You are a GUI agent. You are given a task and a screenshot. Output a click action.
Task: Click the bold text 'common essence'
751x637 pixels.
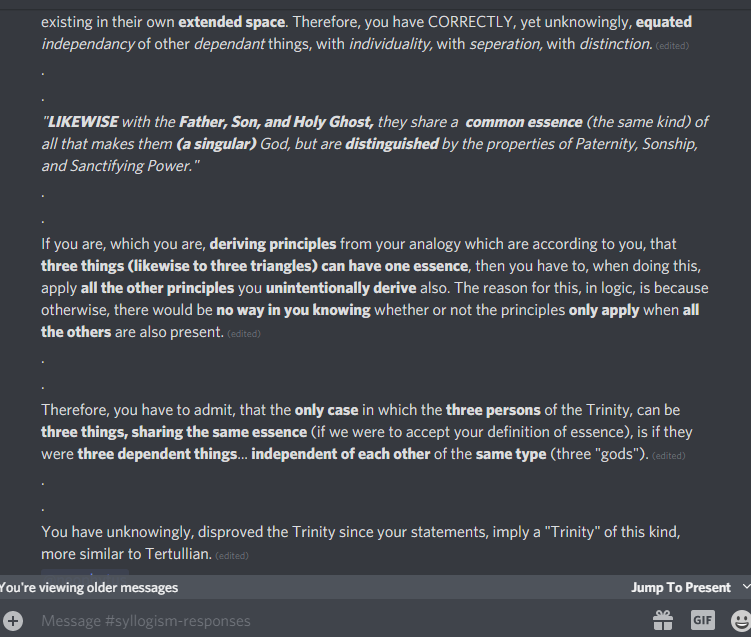[524, 122]
